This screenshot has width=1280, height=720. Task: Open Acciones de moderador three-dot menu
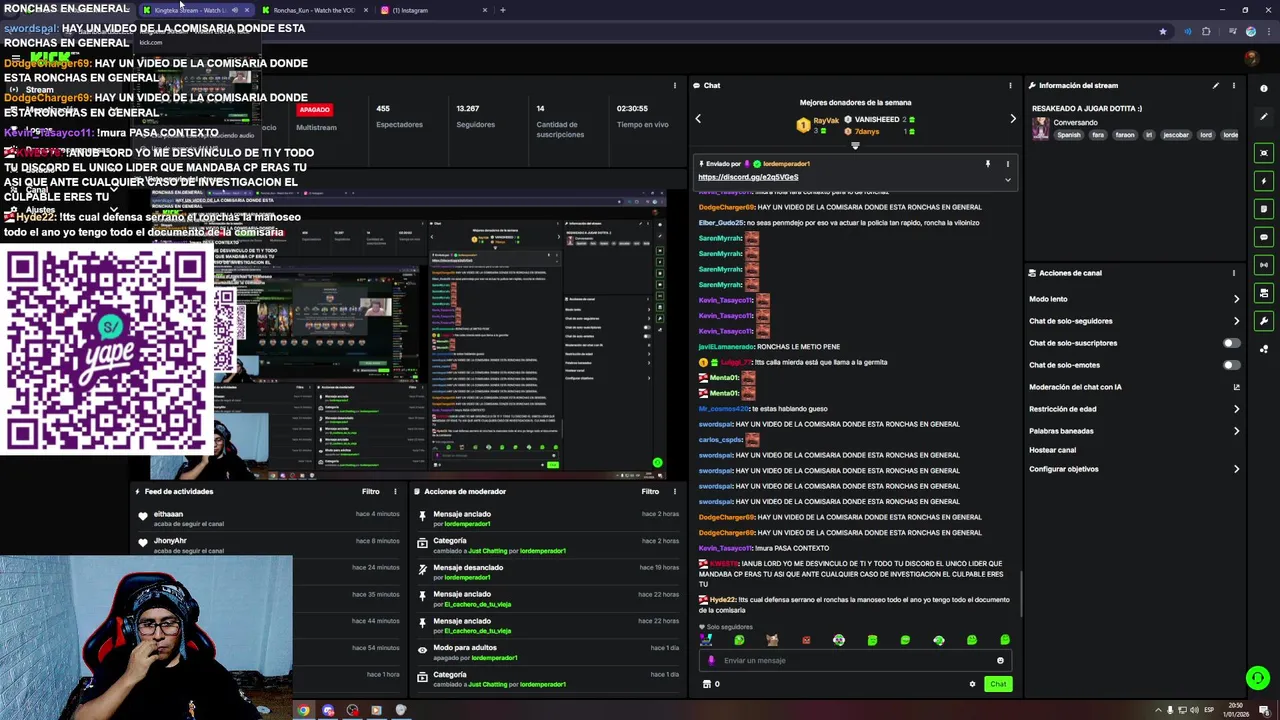point(675,491)
